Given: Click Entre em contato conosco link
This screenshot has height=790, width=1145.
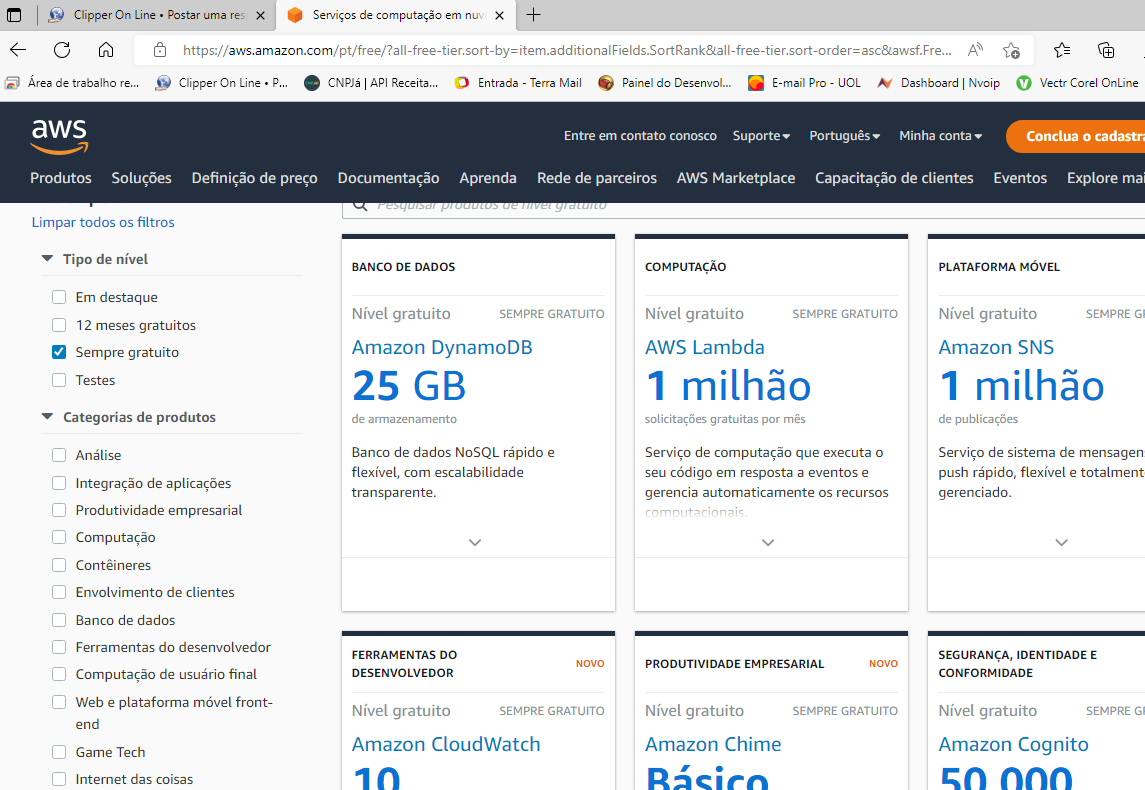Looking at the screenshot, I should coord(640,136).
